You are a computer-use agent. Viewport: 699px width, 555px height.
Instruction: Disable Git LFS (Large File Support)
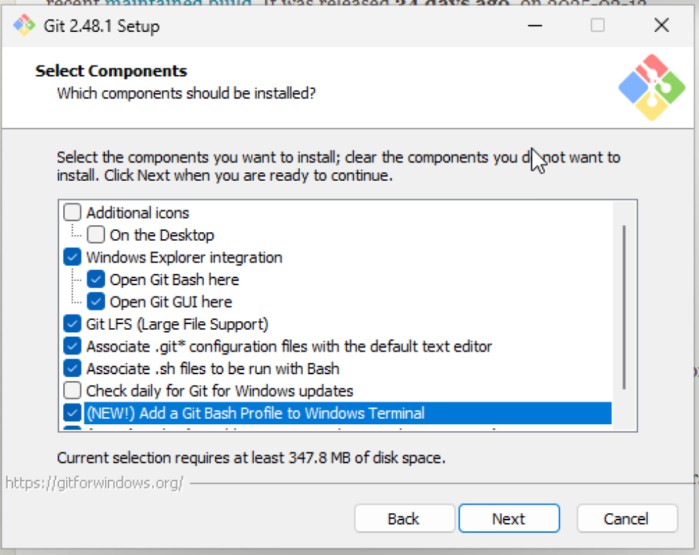[x=72, y=324]
